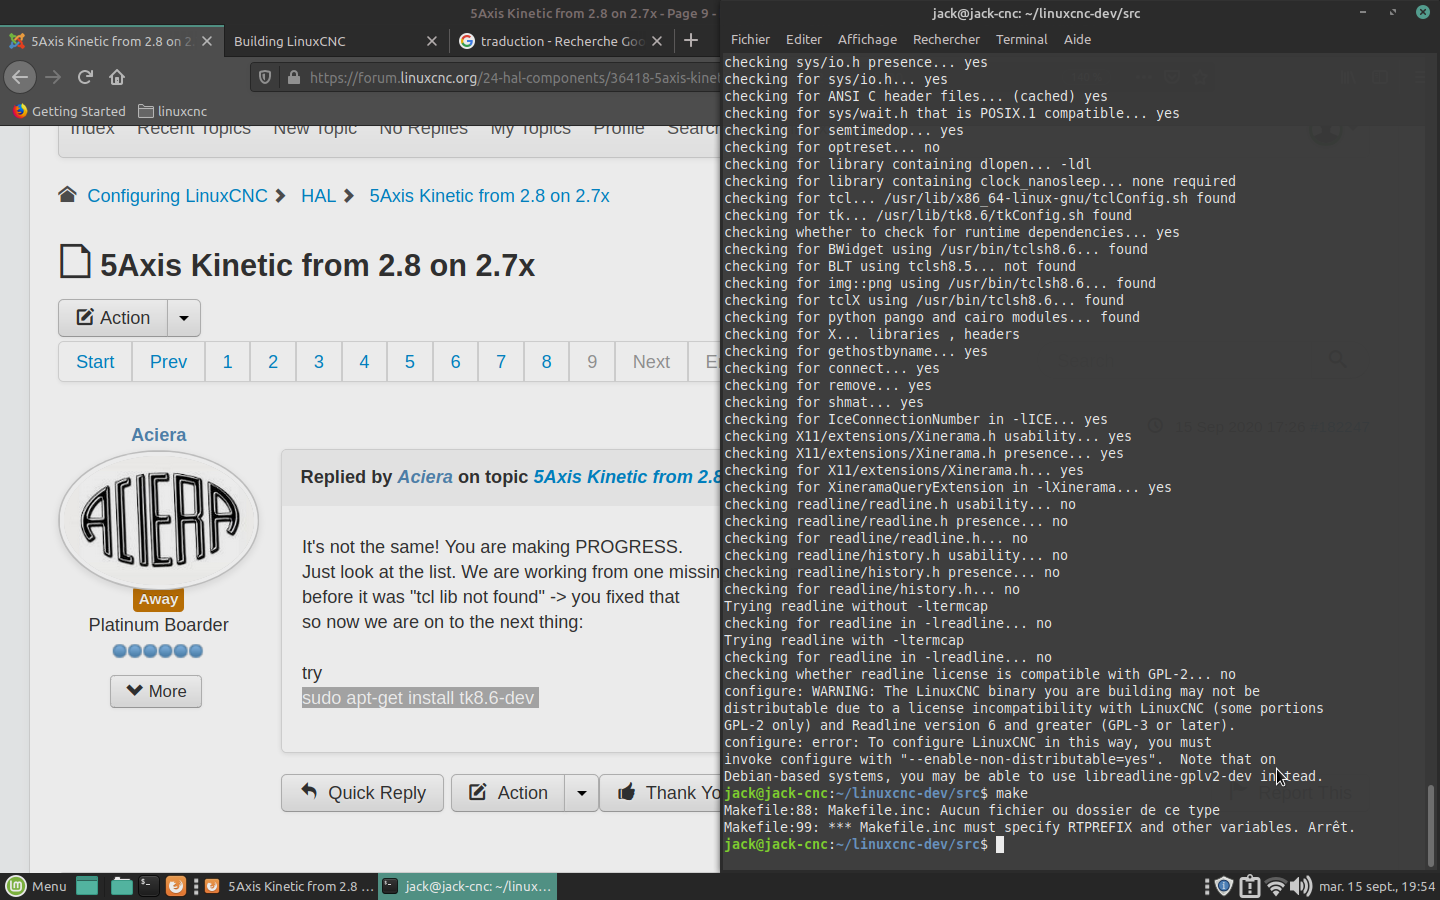1440x900 pixels.
Task: Open the network Wi-Fi tray icon
Action: click(1275, 886)
